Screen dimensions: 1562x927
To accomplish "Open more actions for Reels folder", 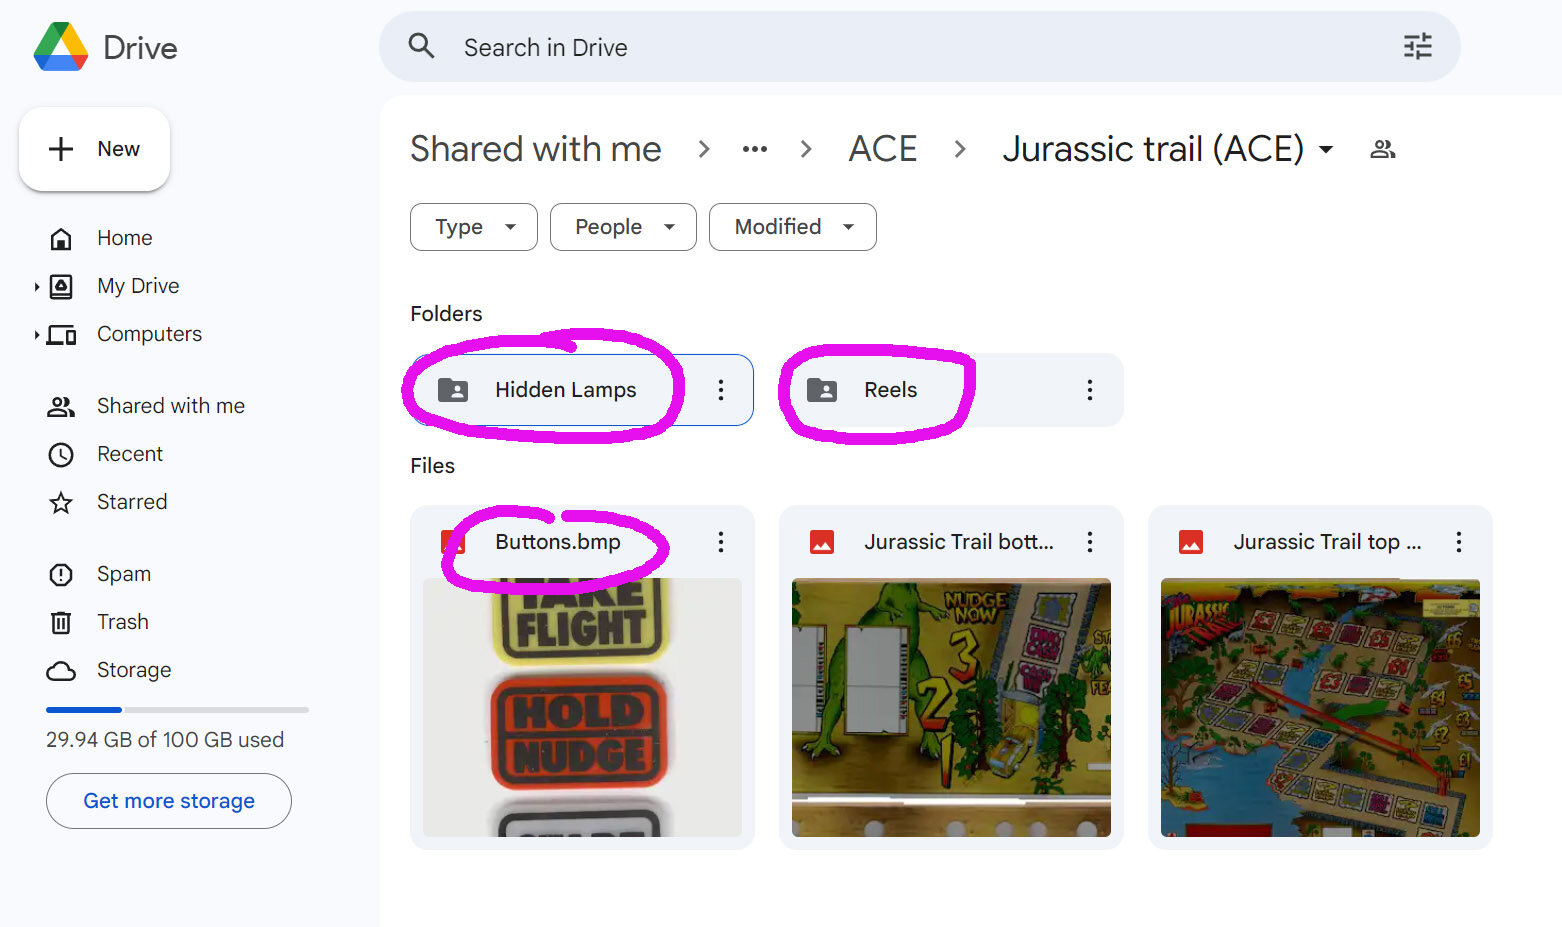I will point(1089,390).
